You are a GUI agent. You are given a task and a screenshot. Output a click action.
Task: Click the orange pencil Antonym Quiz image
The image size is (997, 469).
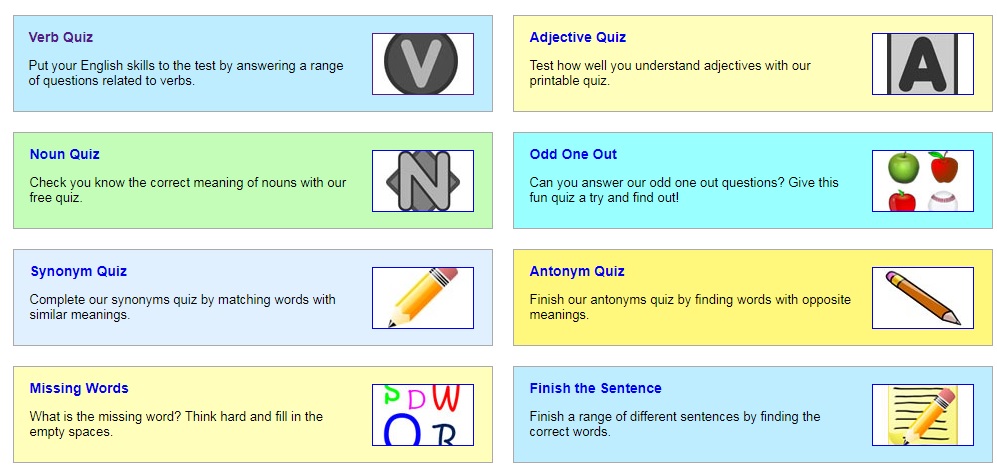coord(923,297)
